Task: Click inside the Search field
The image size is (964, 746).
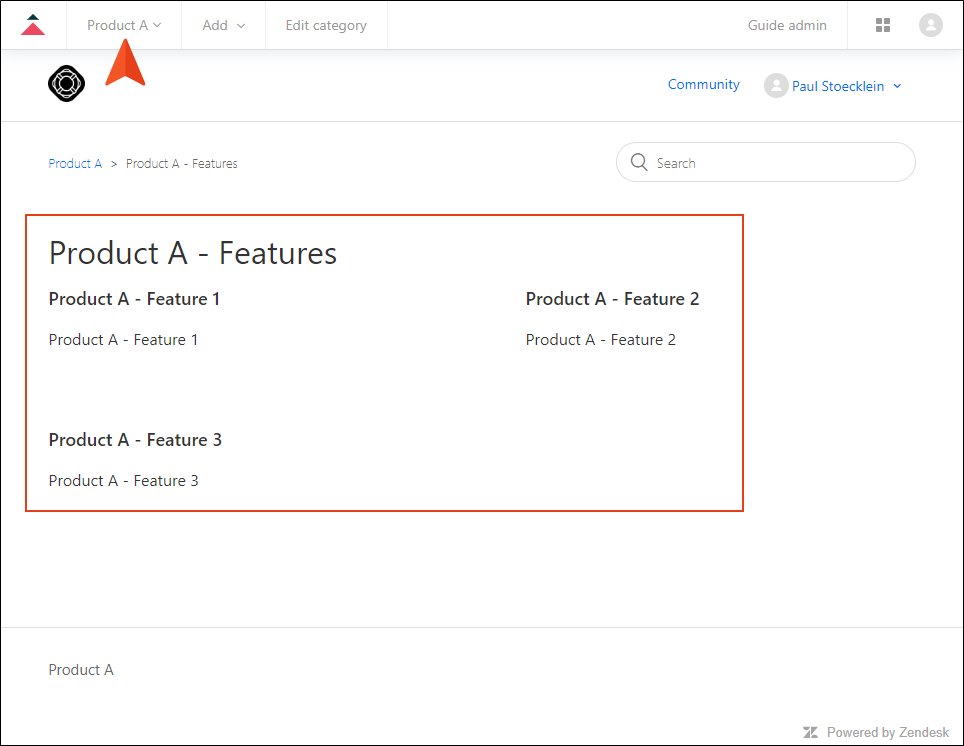Action: coord(765,162)
